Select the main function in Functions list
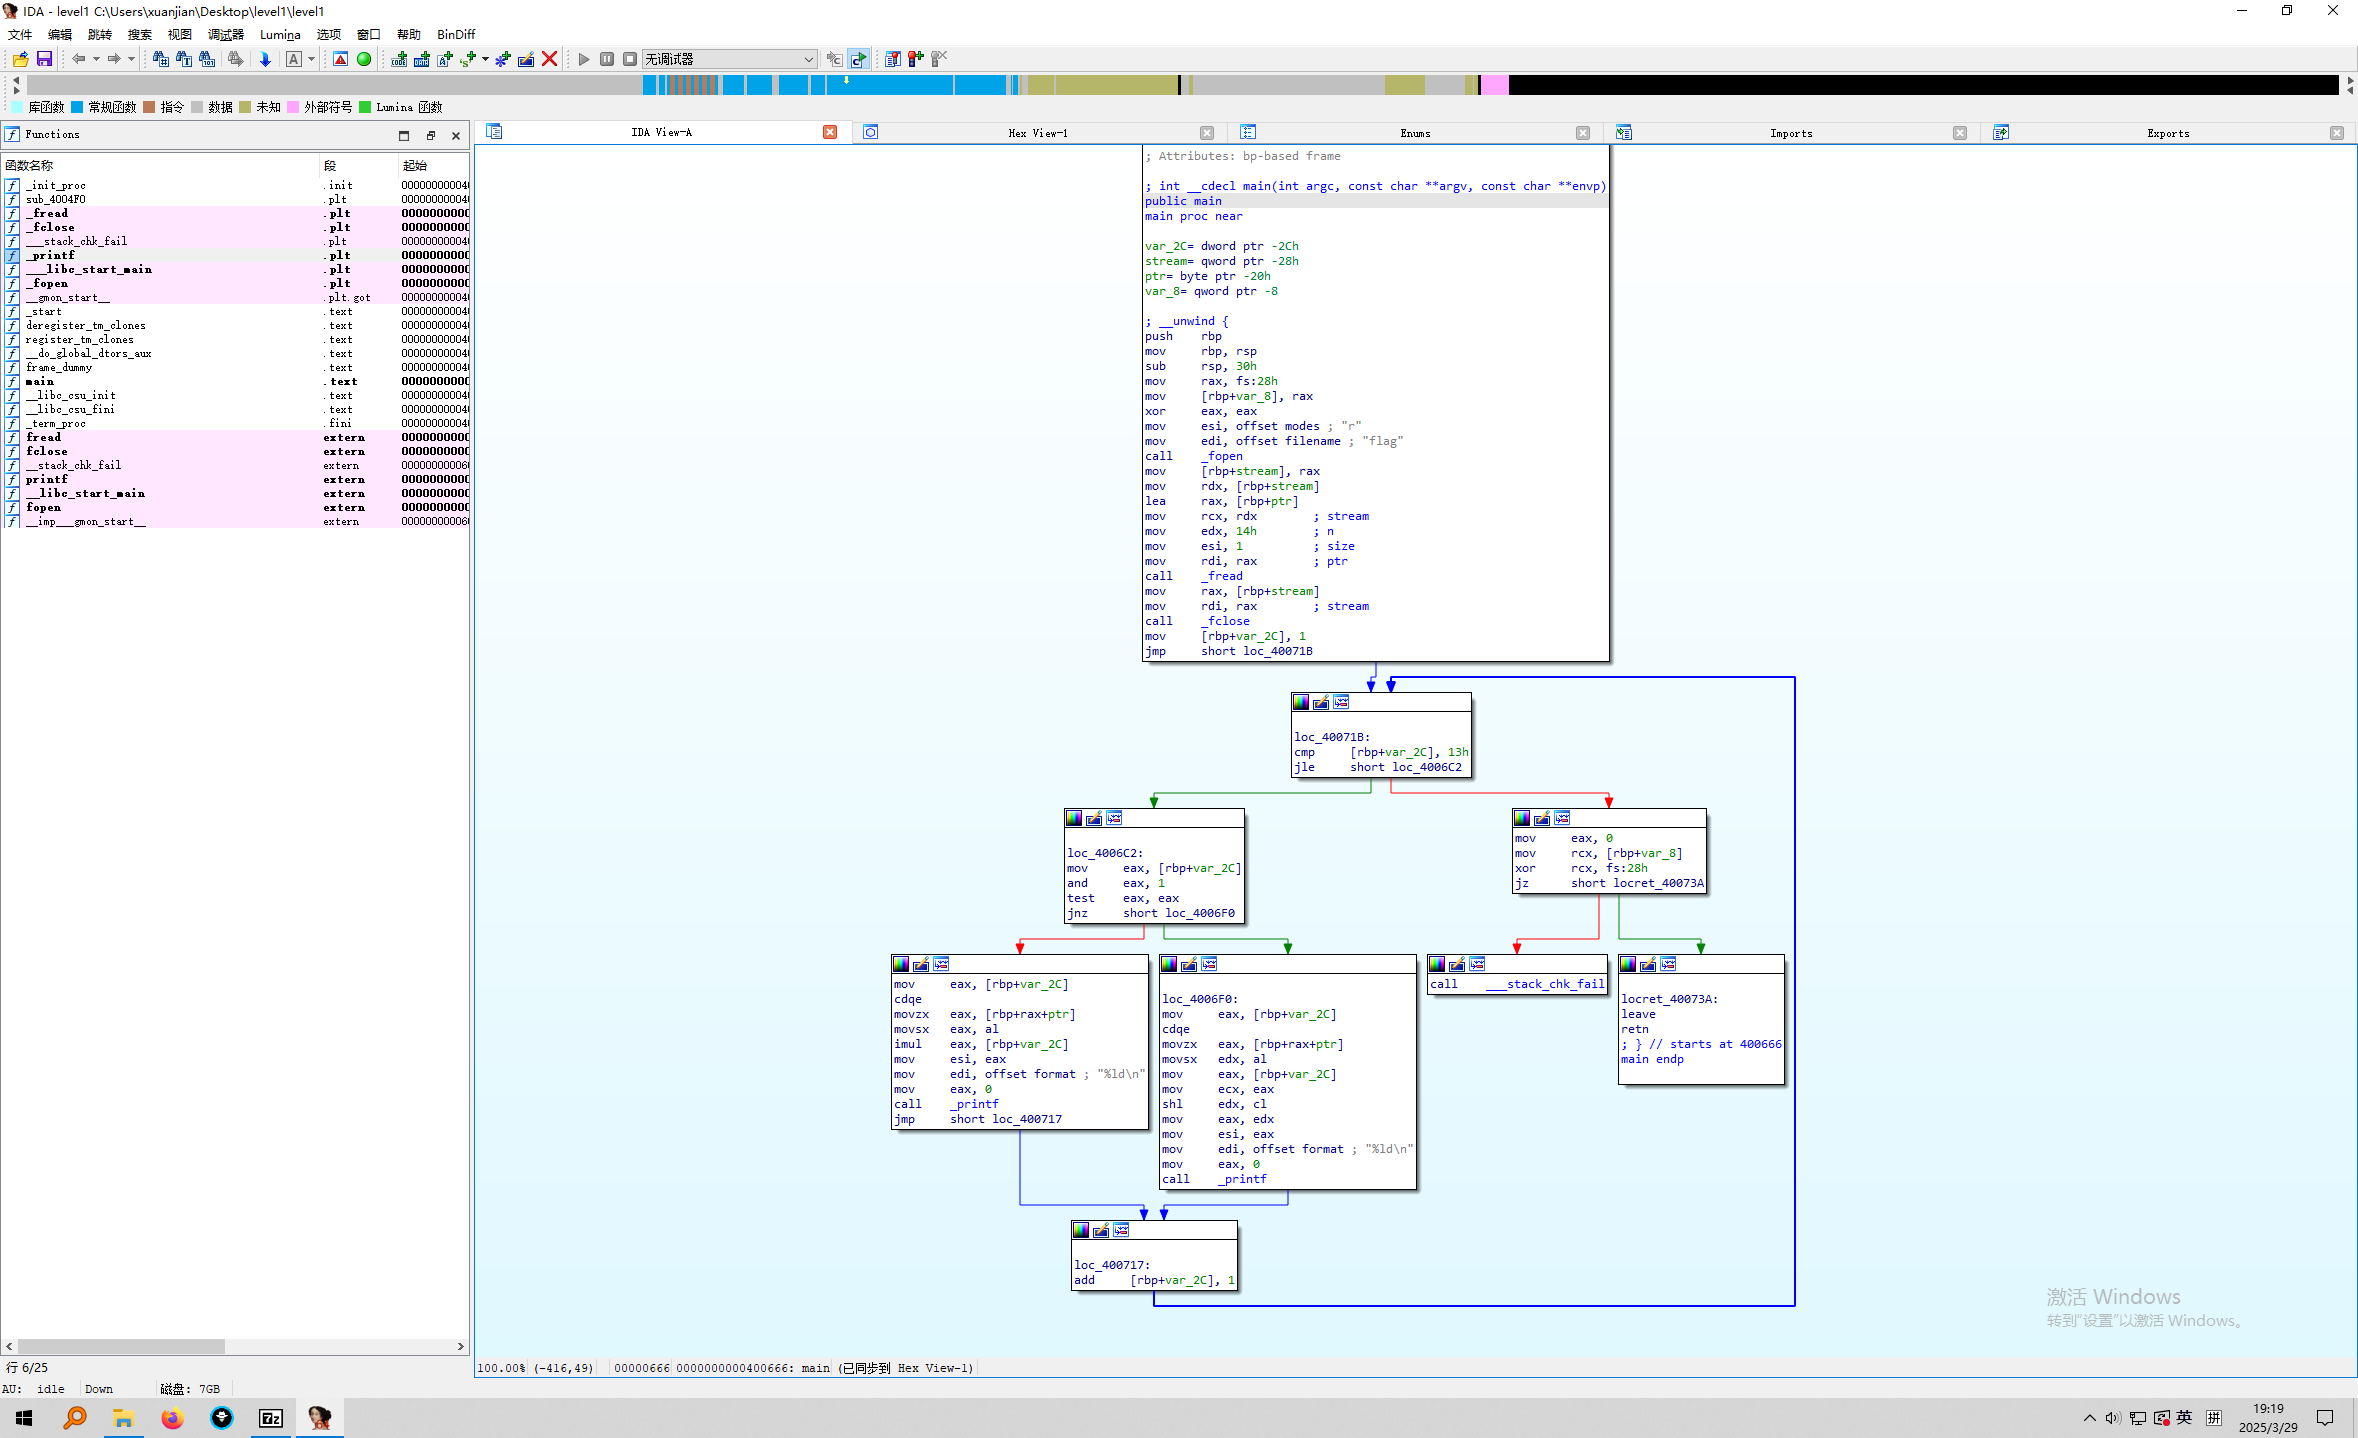This screenshot has height=1438, width=2358. 41,381
